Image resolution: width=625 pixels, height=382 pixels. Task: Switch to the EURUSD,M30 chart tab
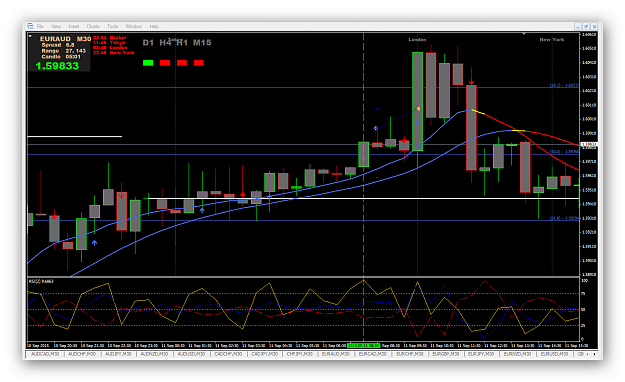point(554,354)
